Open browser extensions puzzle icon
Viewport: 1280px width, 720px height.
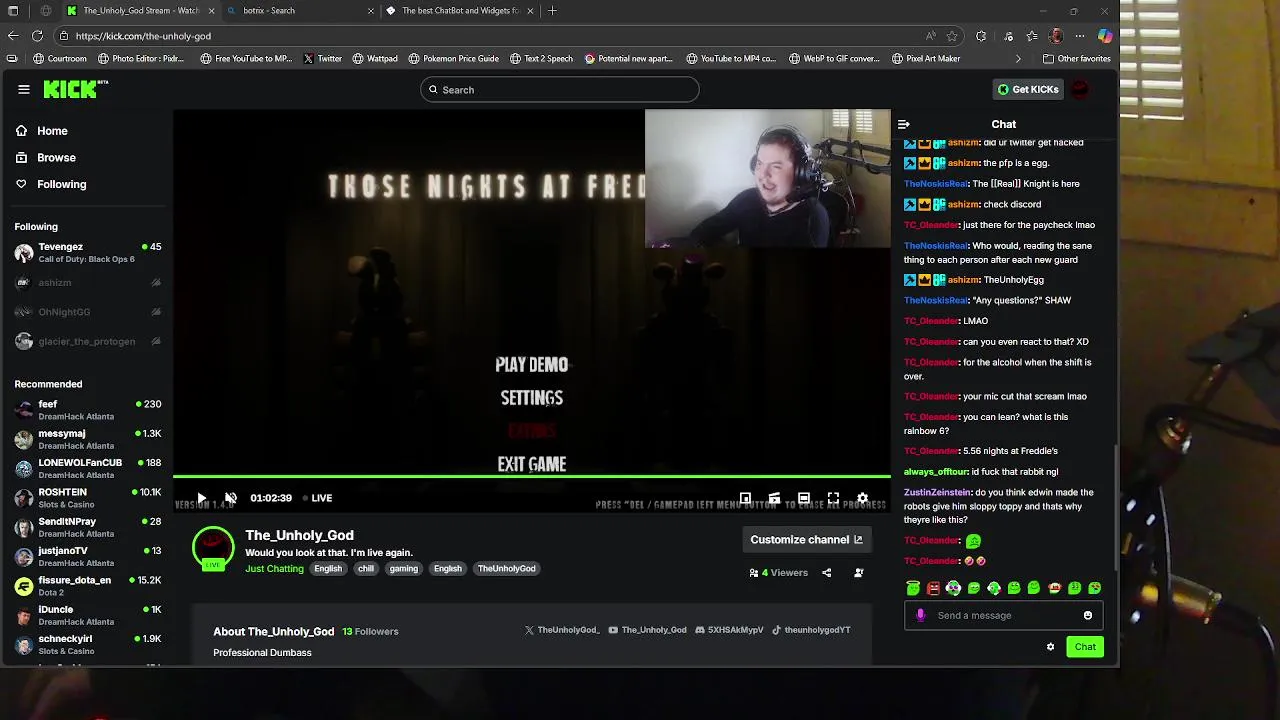[x=981, y=36]
